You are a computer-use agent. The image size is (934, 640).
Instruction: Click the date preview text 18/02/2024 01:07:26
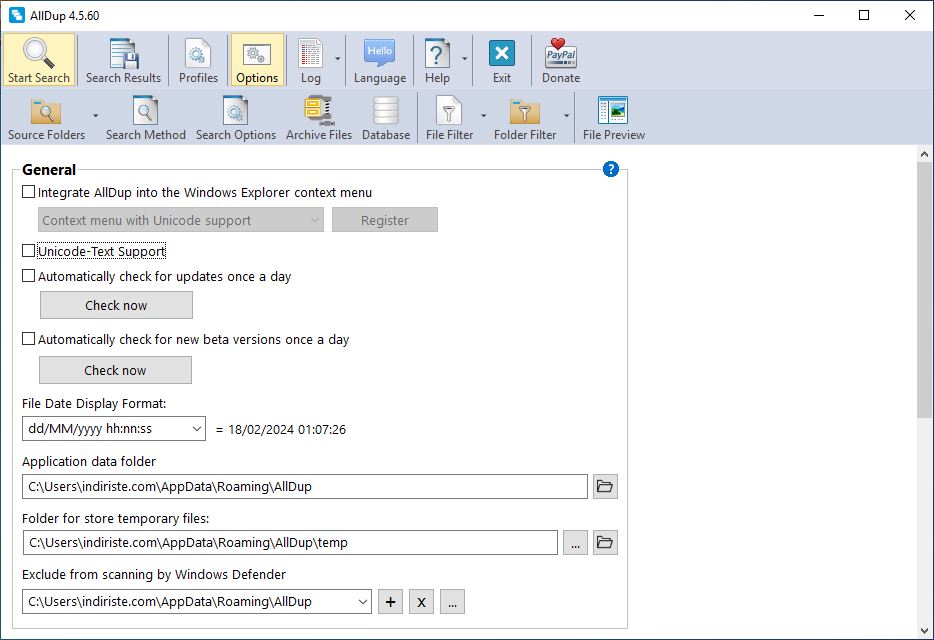287,430
